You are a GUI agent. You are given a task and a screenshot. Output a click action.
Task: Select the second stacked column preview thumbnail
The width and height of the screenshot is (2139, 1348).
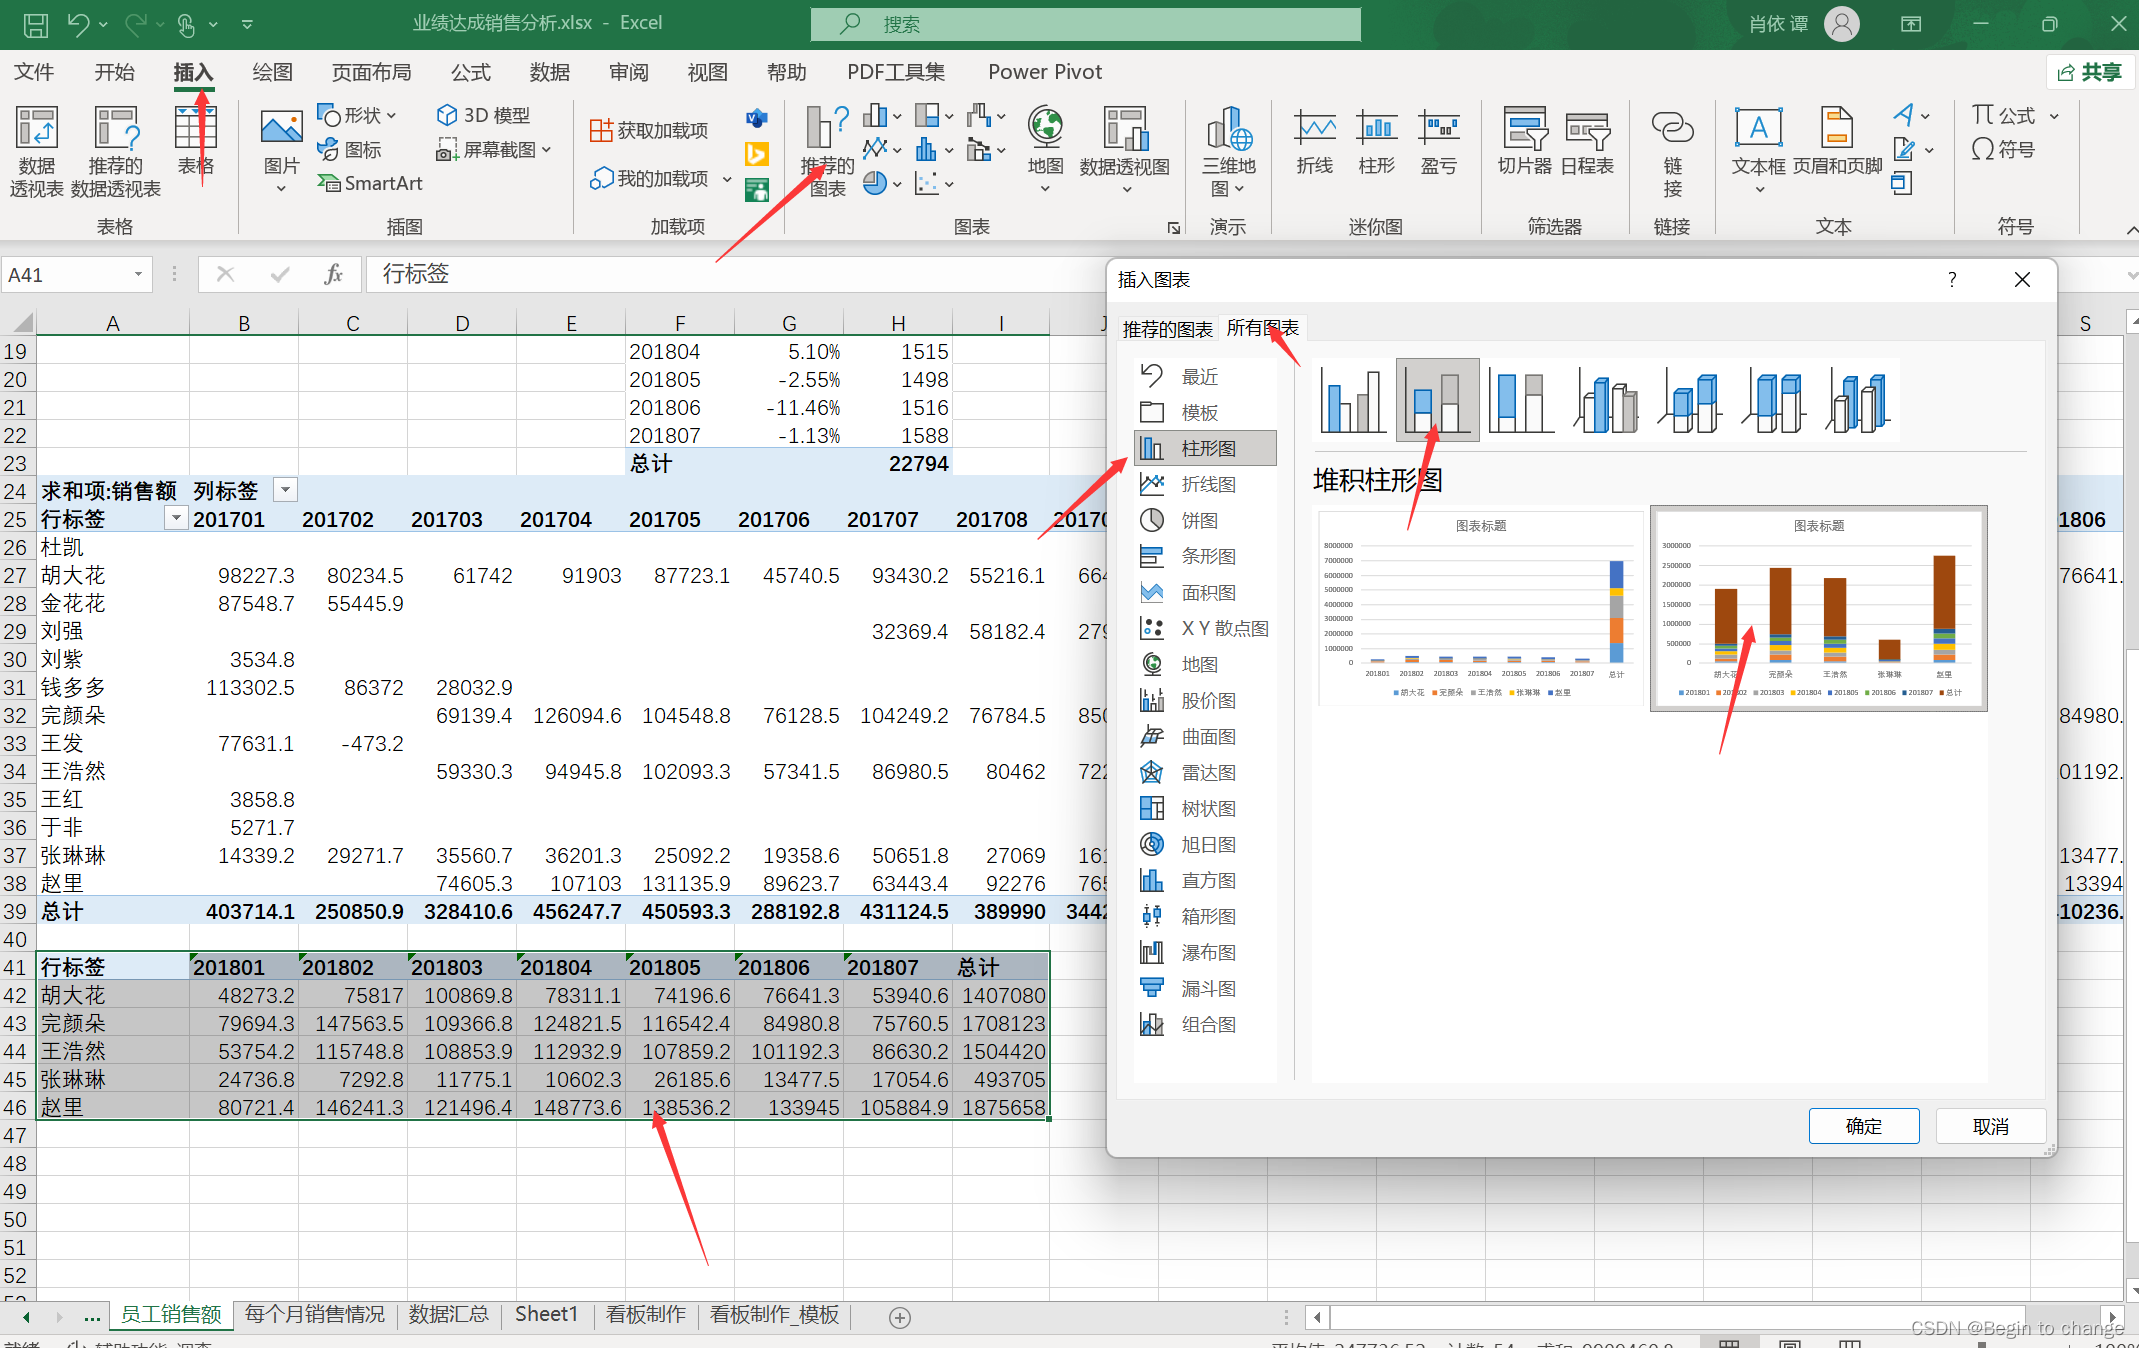pos(1818,608)
